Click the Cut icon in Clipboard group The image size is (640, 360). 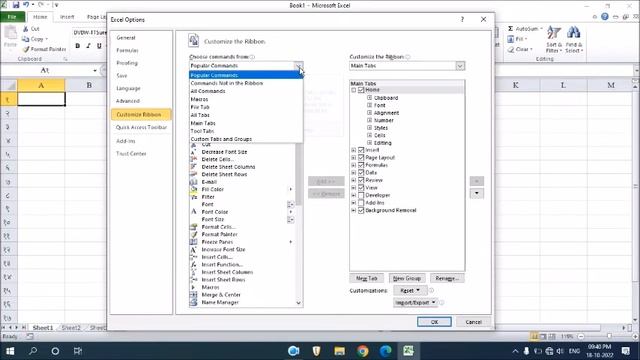click(26, 29)
